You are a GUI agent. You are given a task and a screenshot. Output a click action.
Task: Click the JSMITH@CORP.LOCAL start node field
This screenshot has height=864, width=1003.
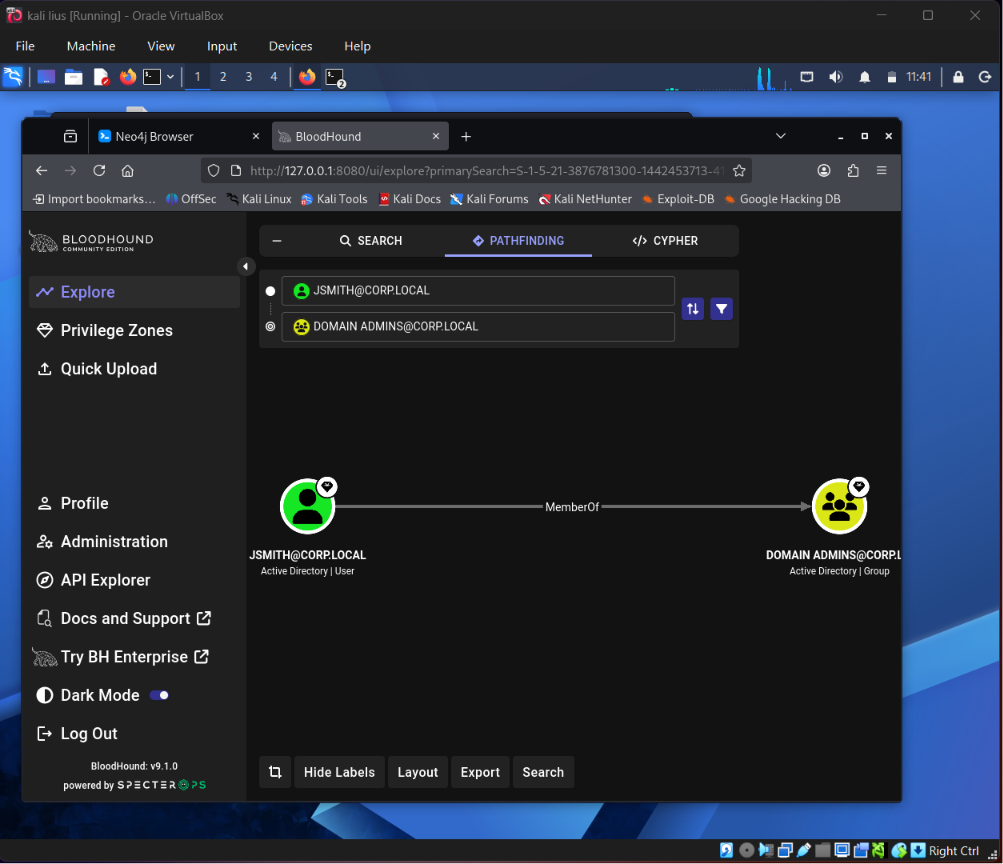[x=478, y=291]
